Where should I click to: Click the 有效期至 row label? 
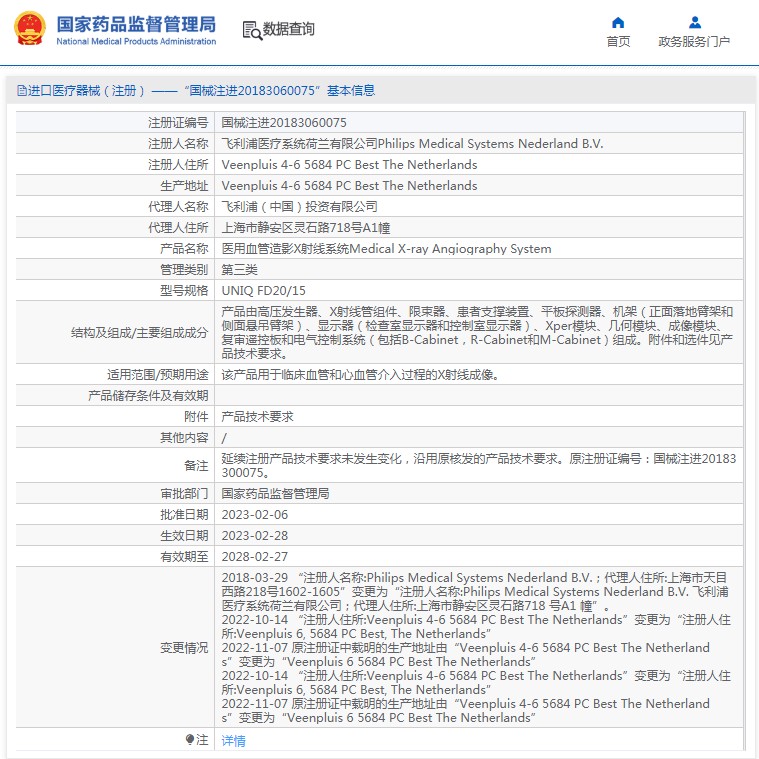(x=184, y=557)
